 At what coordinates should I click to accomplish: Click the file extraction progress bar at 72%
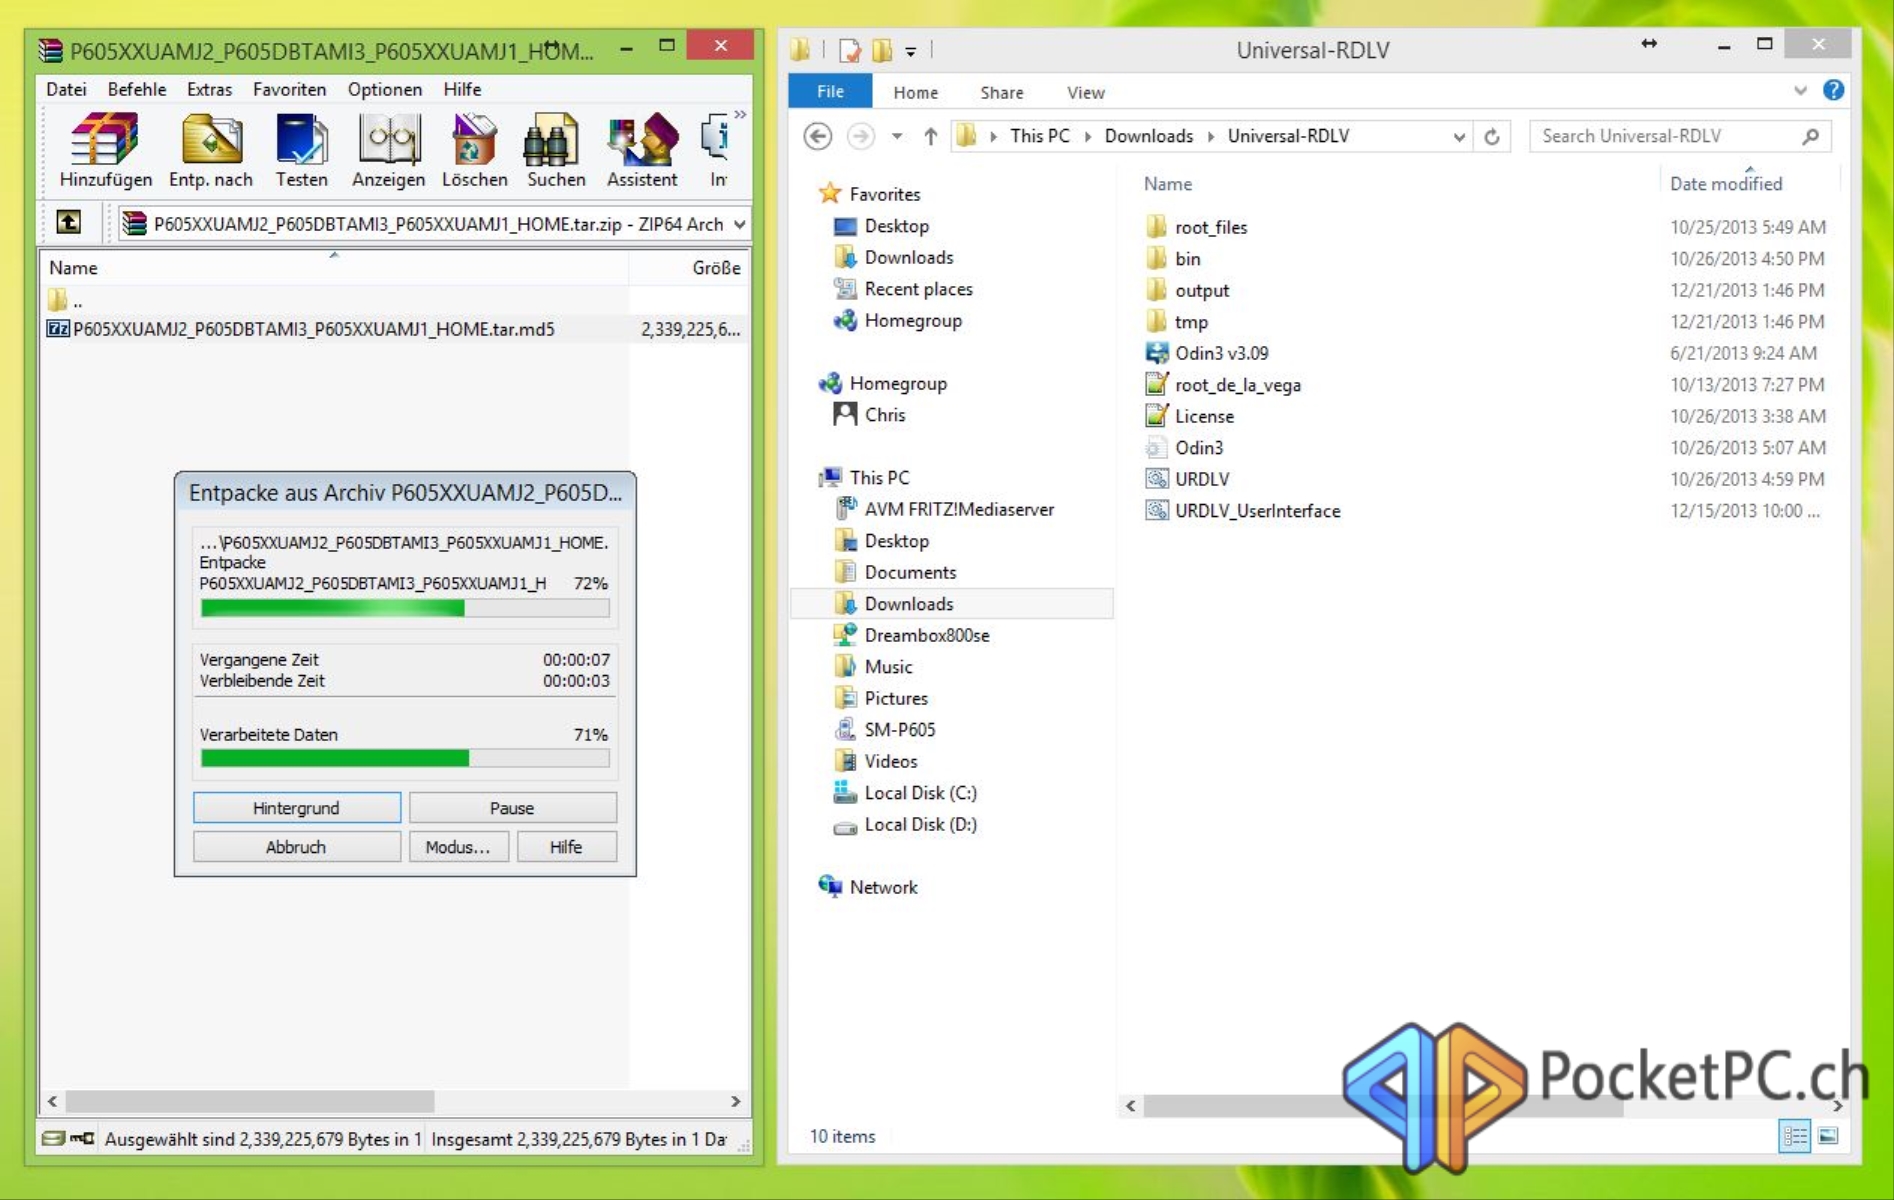point(405,608)
